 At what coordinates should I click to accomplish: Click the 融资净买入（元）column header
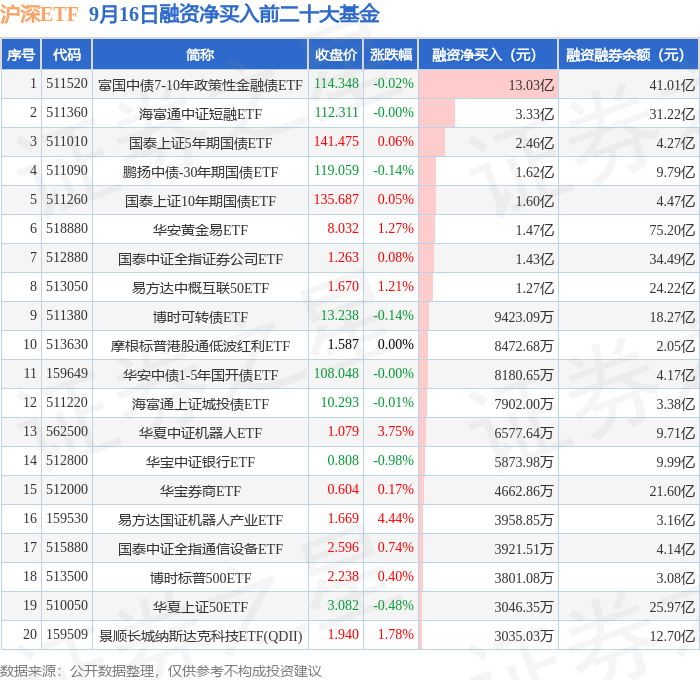[488, 54]
